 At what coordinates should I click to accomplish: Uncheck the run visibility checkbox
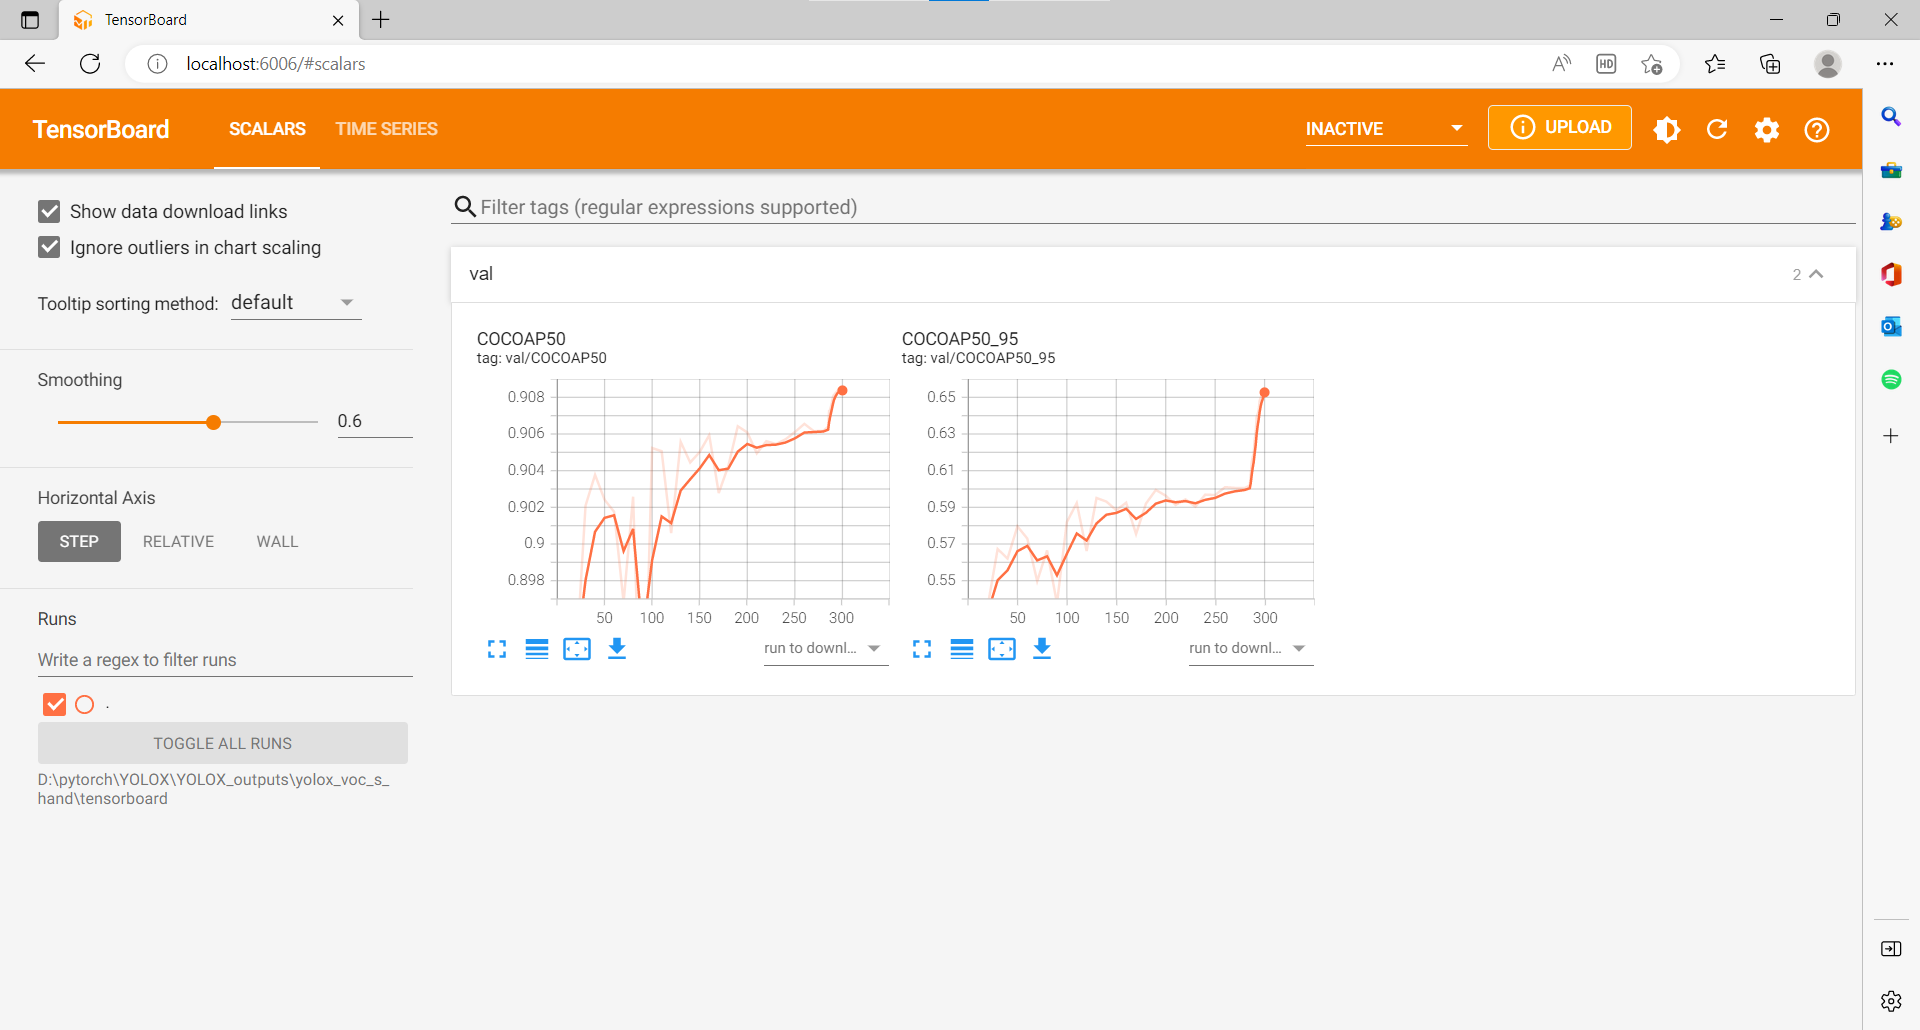click(x=55, y=705)
